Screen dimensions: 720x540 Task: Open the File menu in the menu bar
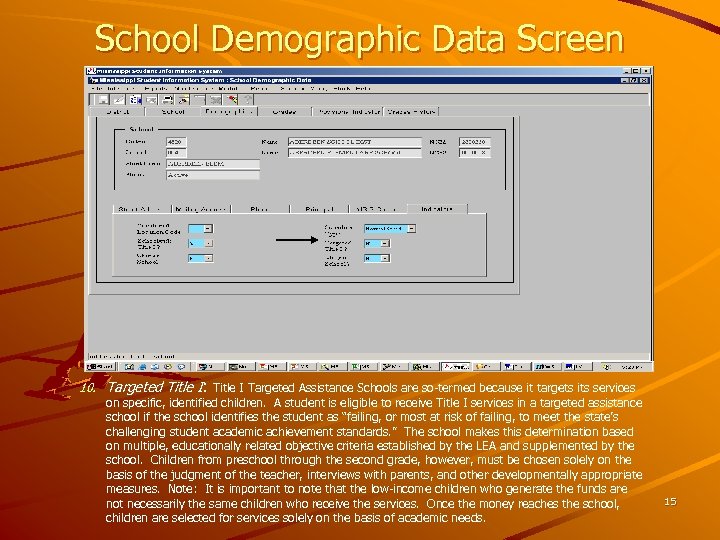[x=95, y=88]
